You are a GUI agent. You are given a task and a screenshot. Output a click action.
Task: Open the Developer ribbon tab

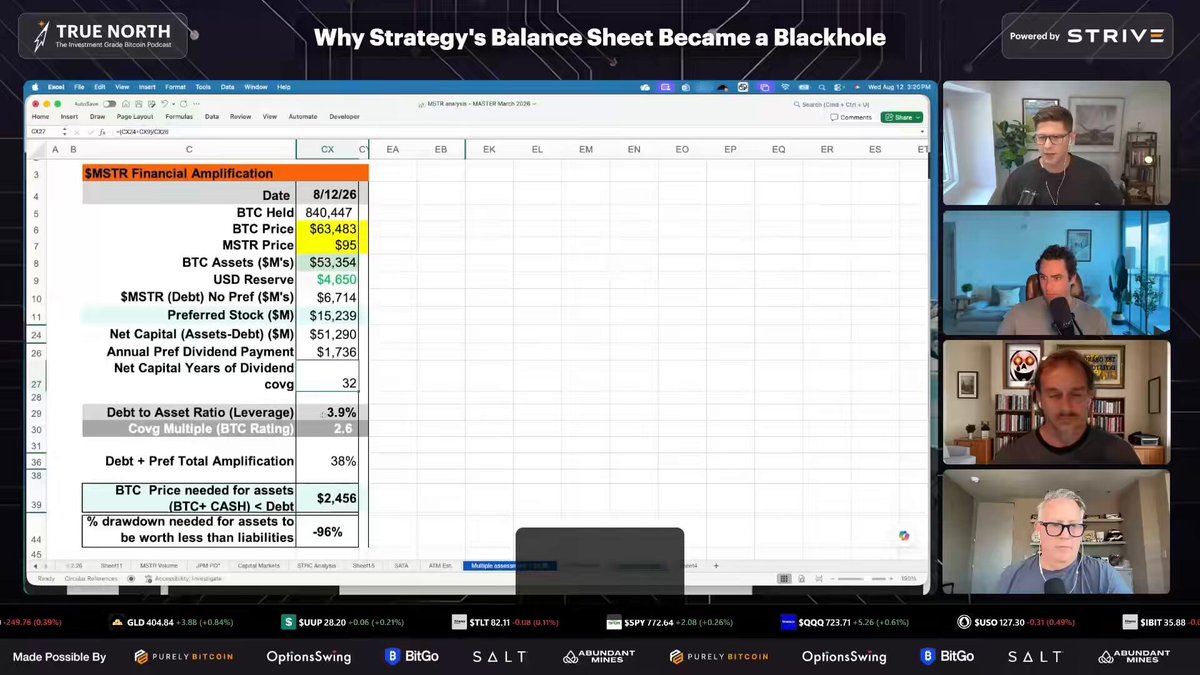344,116
